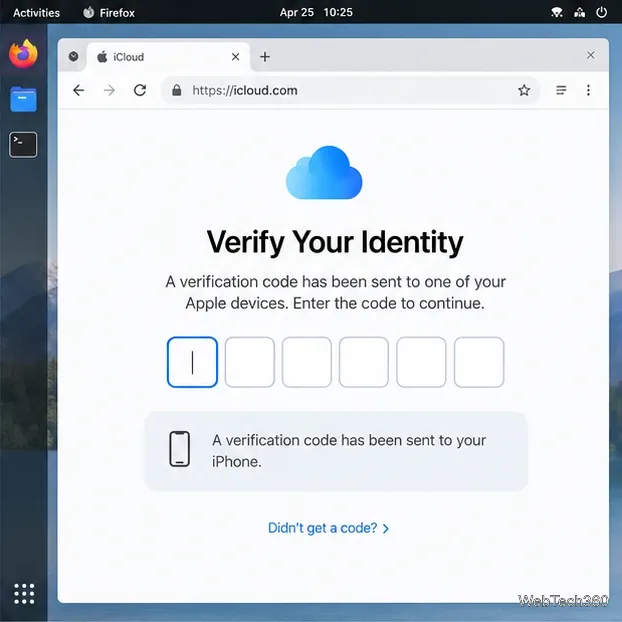Click text "A verification code has been sent to your iPhone."
This screenshot has height=622, width=622.
[349, 451]
